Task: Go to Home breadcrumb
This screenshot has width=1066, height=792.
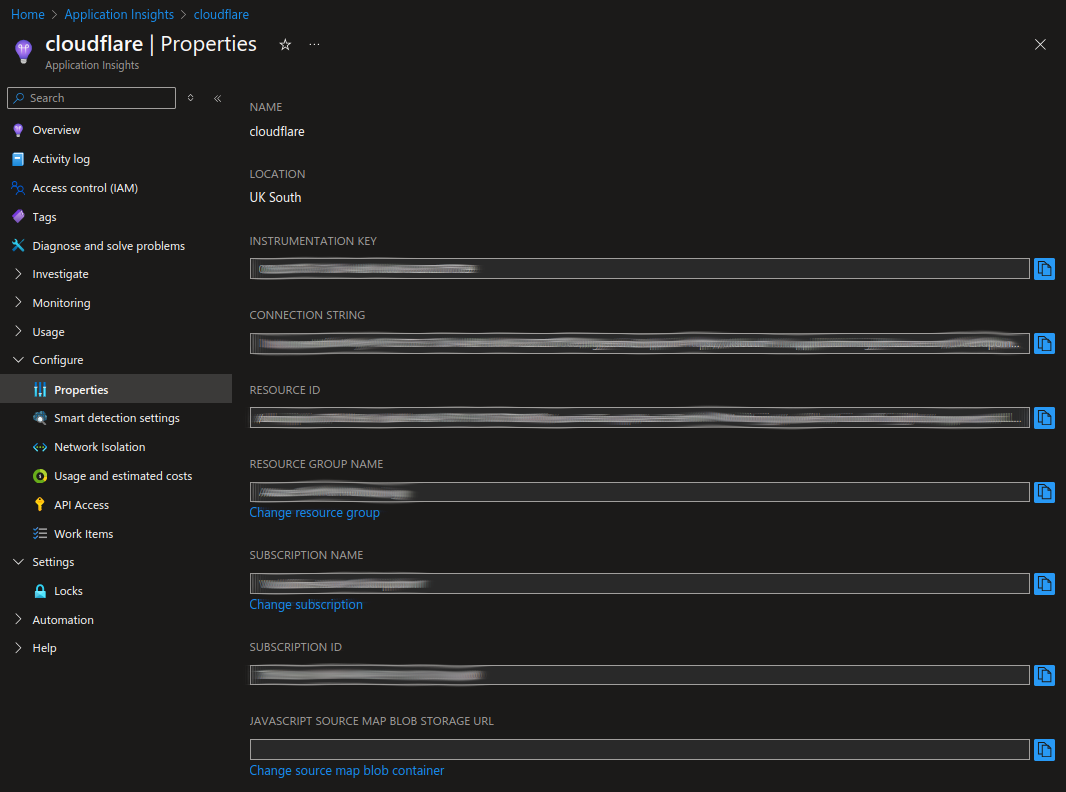Action: 28,14
